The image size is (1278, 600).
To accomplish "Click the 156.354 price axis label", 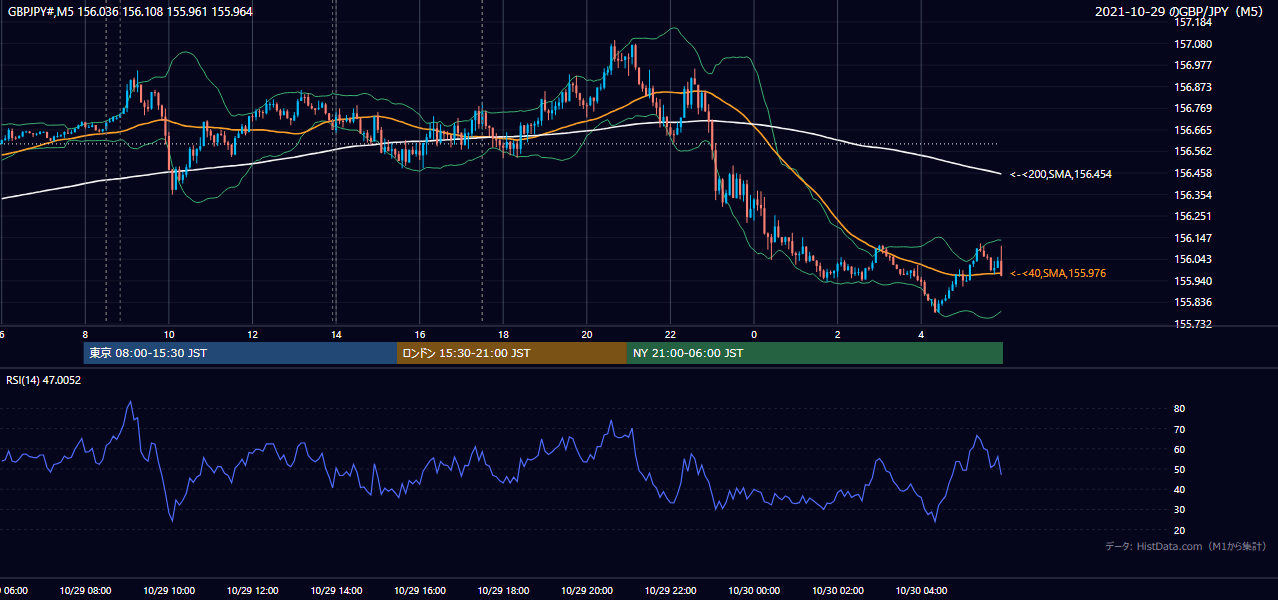I will pos(1193,195).
